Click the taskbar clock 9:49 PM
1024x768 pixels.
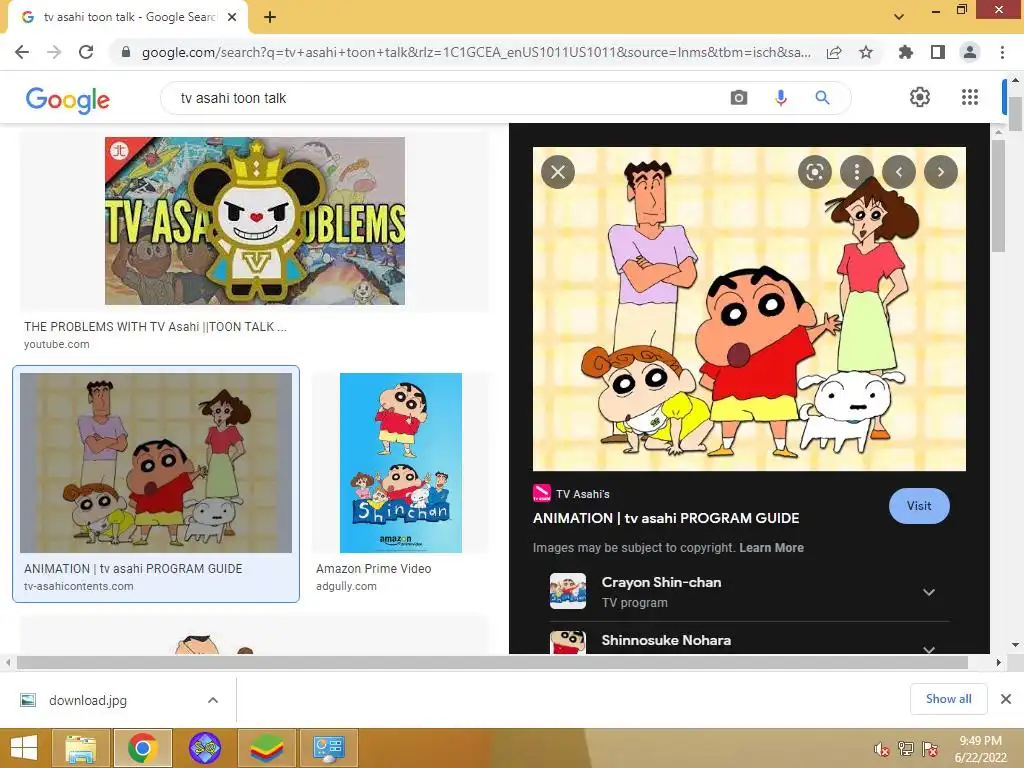[980, 741]
